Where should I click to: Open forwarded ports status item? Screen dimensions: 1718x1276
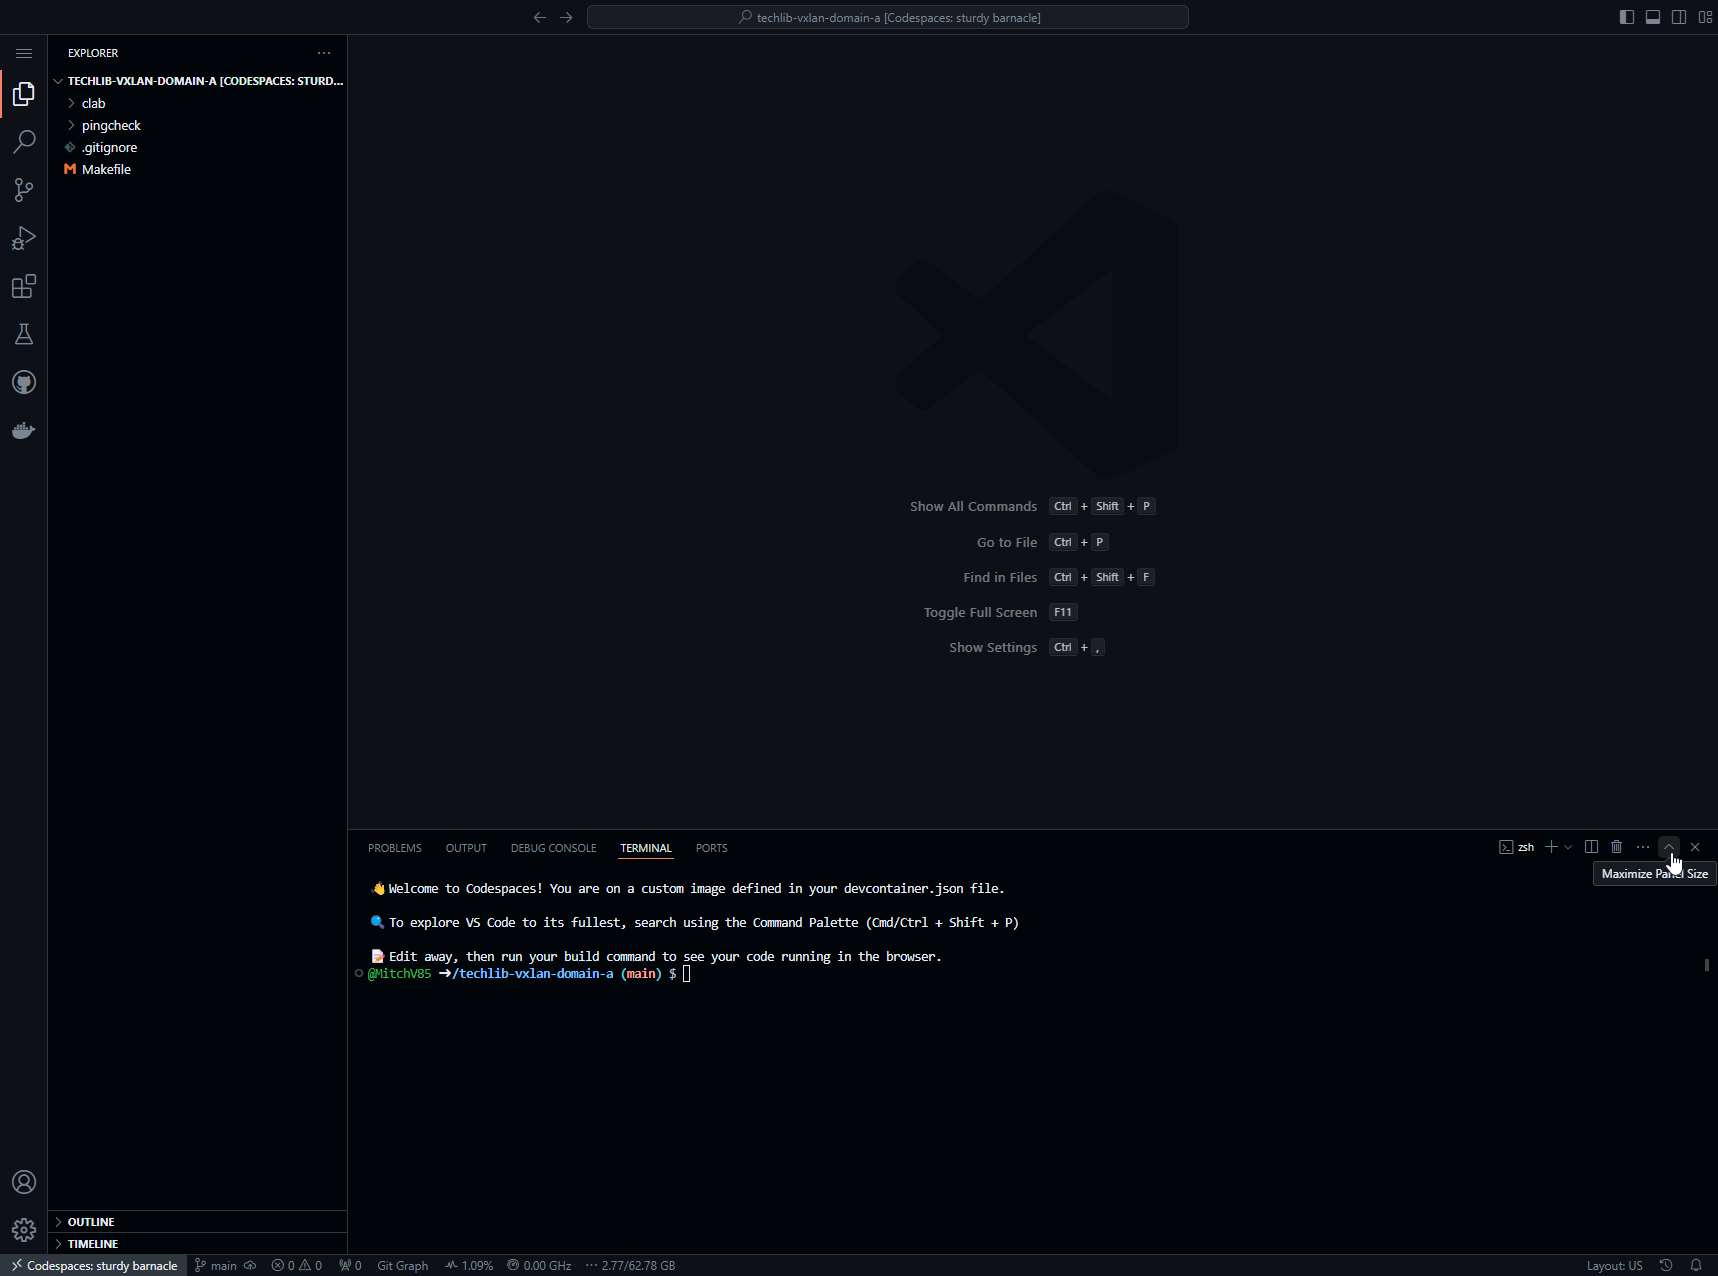point(350,1265)
